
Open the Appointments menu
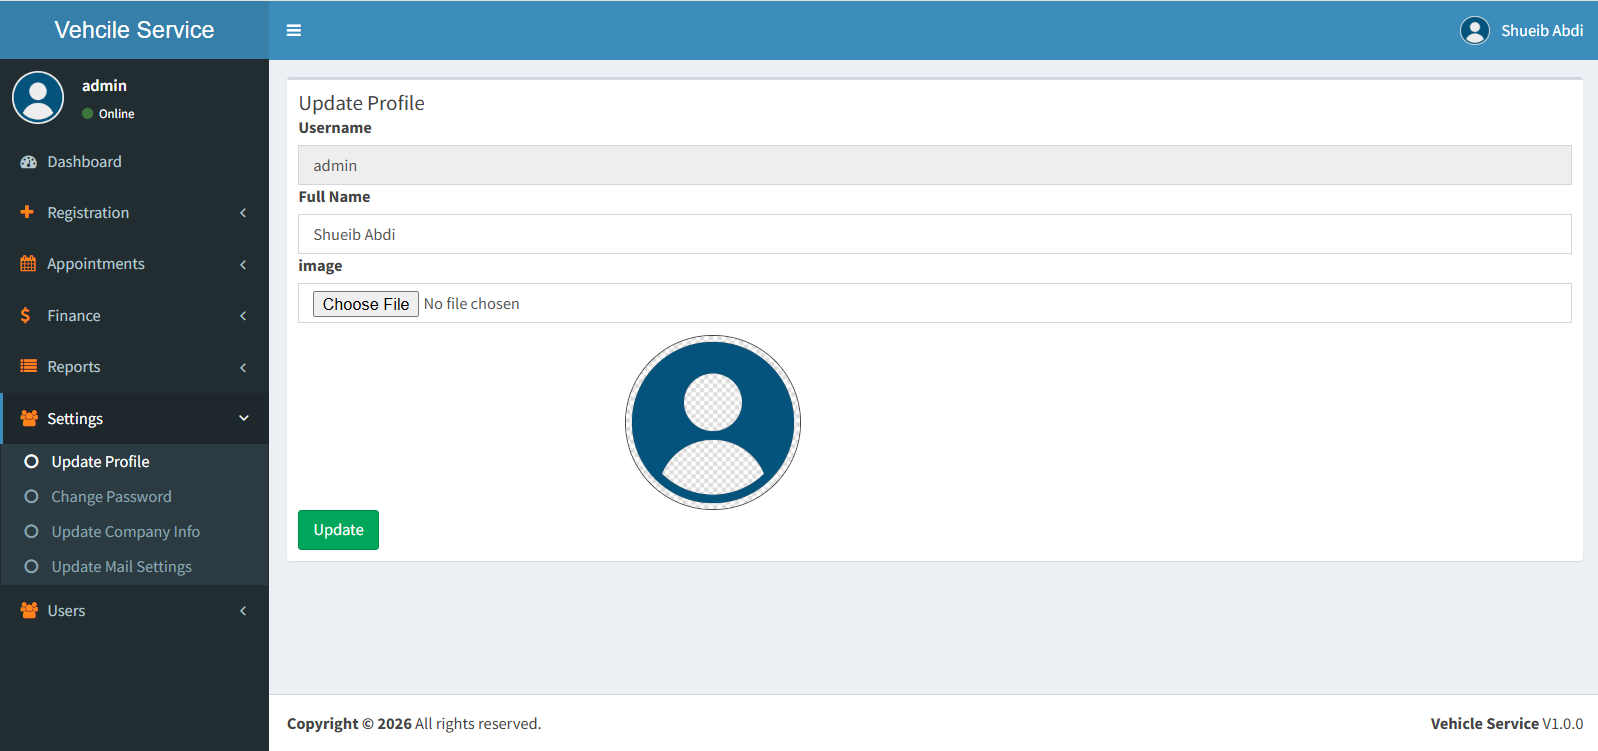134,264
